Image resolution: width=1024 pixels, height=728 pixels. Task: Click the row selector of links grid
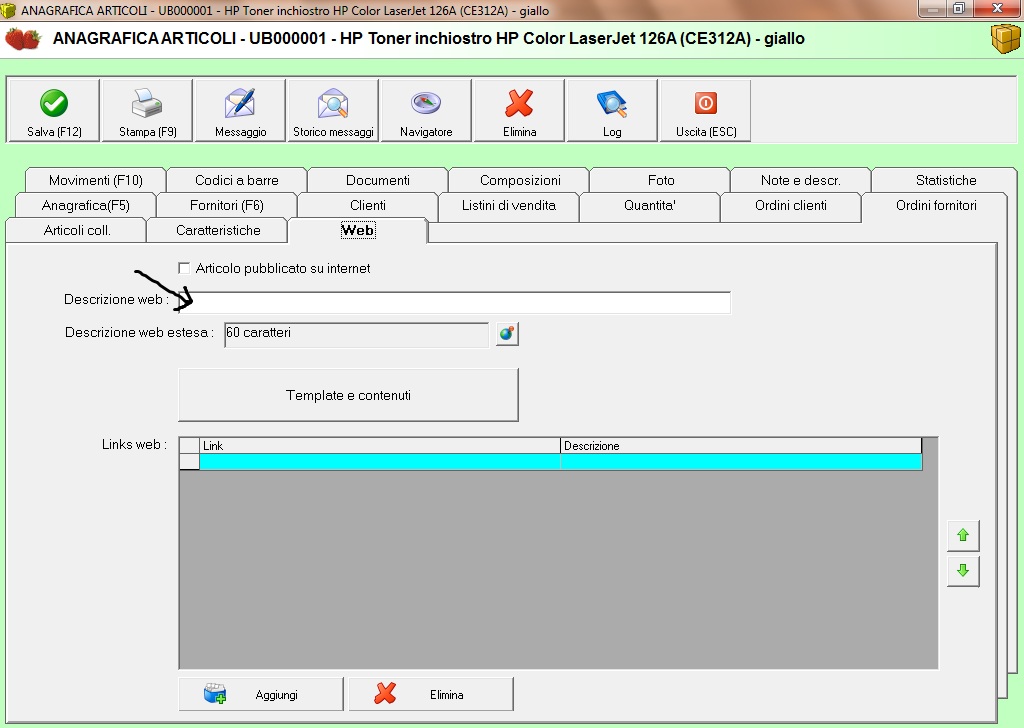[x=189, y=462]
